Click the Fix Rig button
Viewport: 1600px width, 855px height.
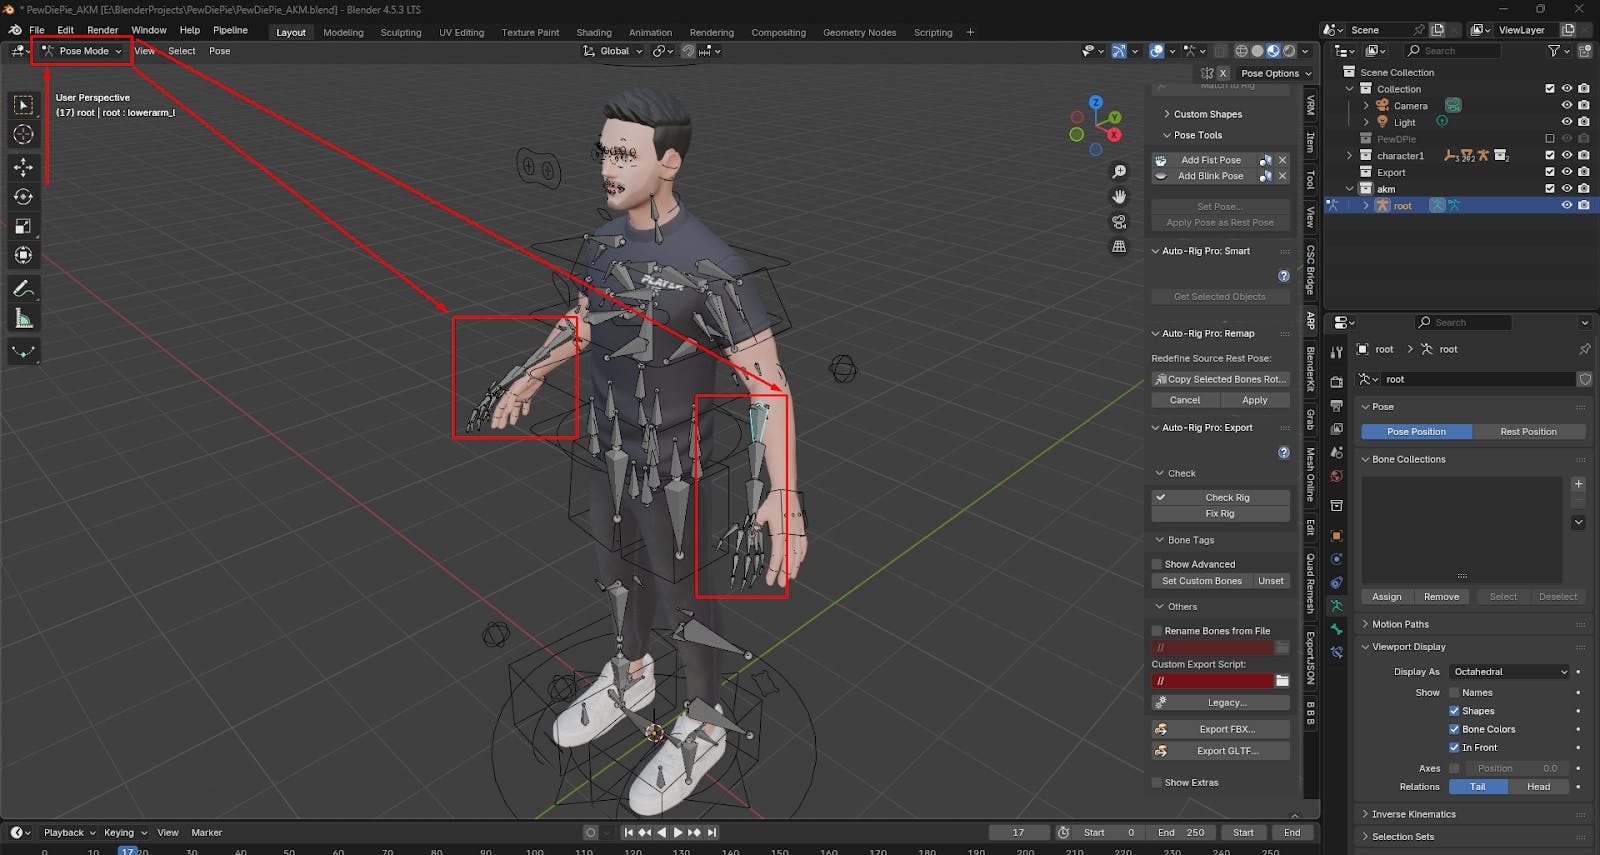click(1221, 514)
